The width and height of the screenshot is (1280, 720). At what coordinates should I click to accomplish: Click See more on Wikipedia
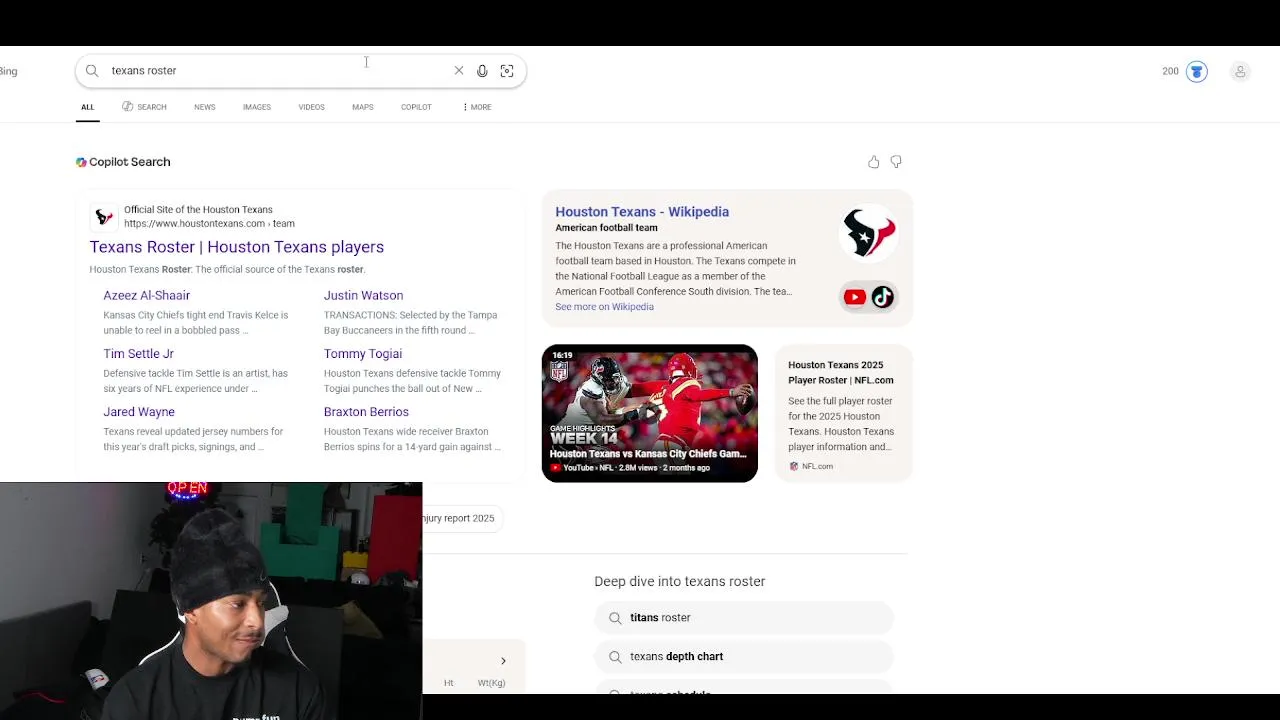click(x=605, y=307)
